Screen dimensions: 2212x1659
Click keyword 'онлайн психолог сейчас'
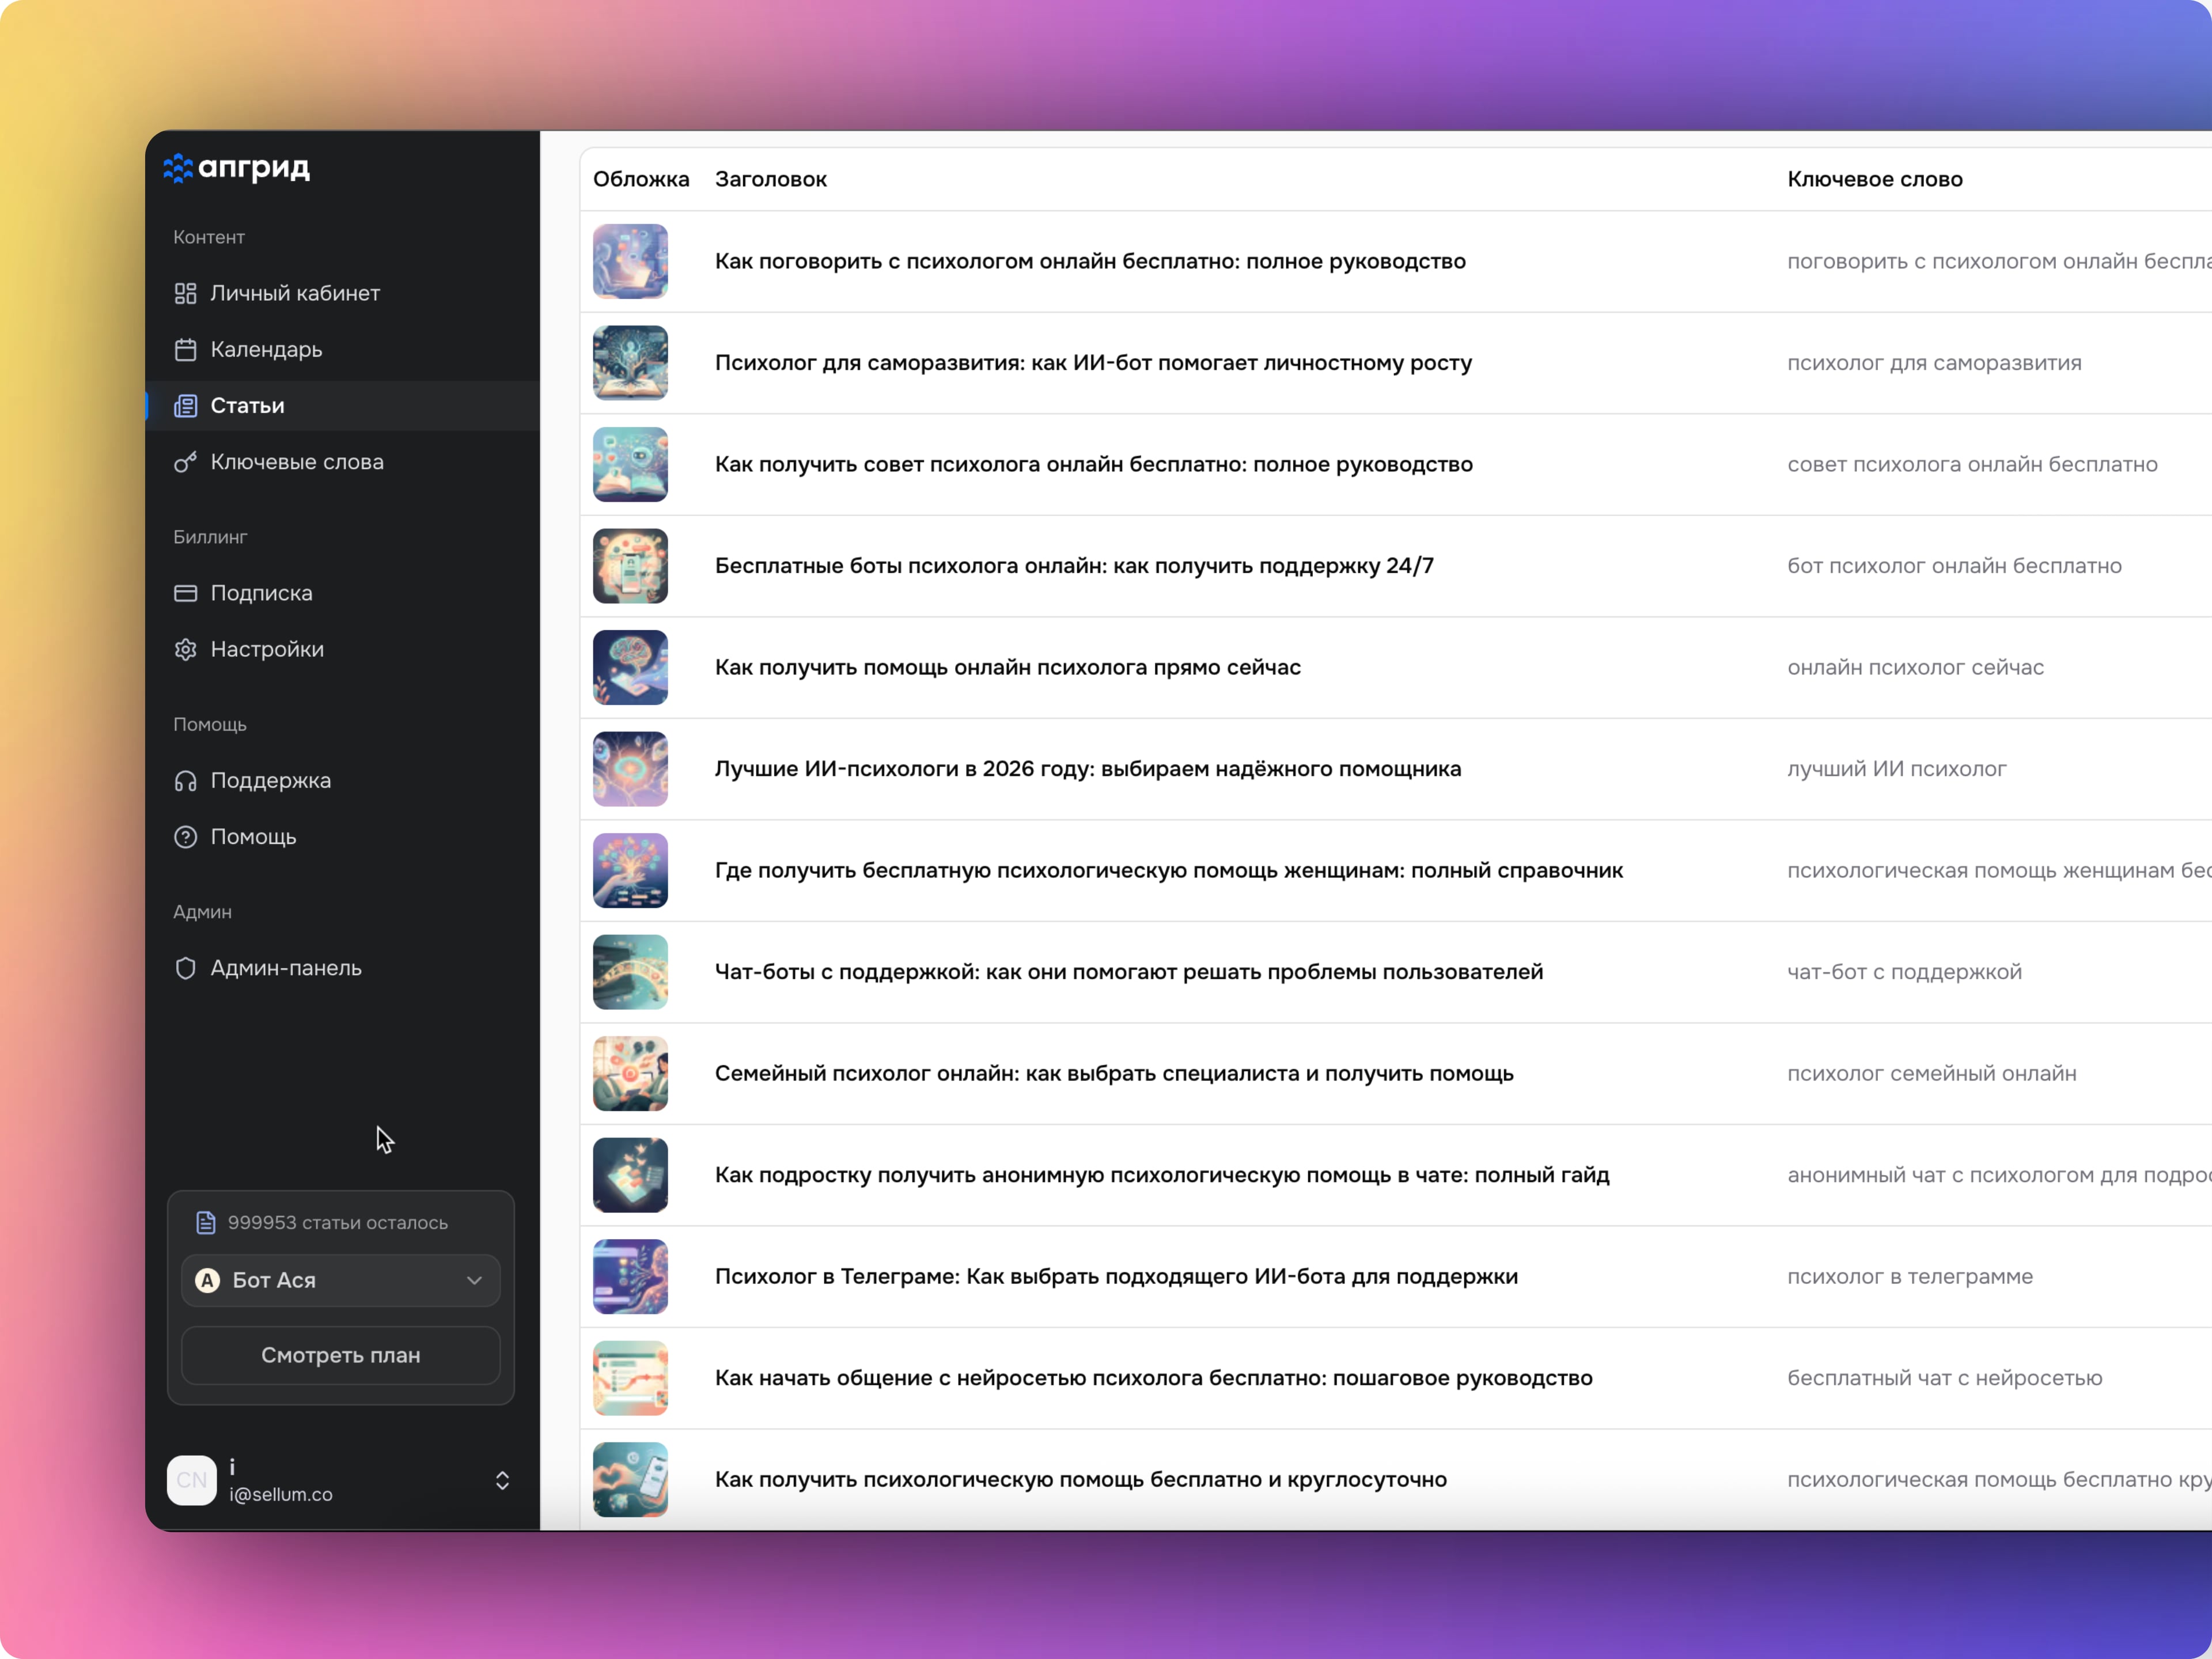pyautogui.click(x=1915, y=667)
